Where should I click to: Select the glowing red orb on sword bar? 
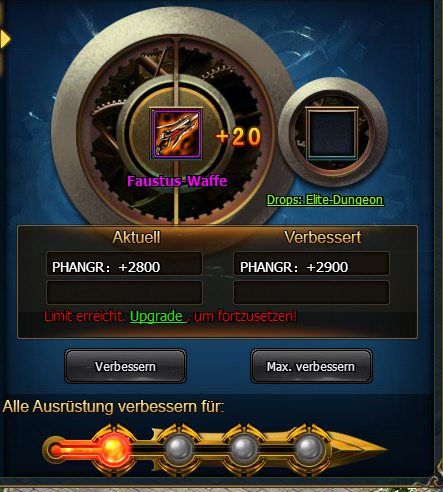(114, 448)
